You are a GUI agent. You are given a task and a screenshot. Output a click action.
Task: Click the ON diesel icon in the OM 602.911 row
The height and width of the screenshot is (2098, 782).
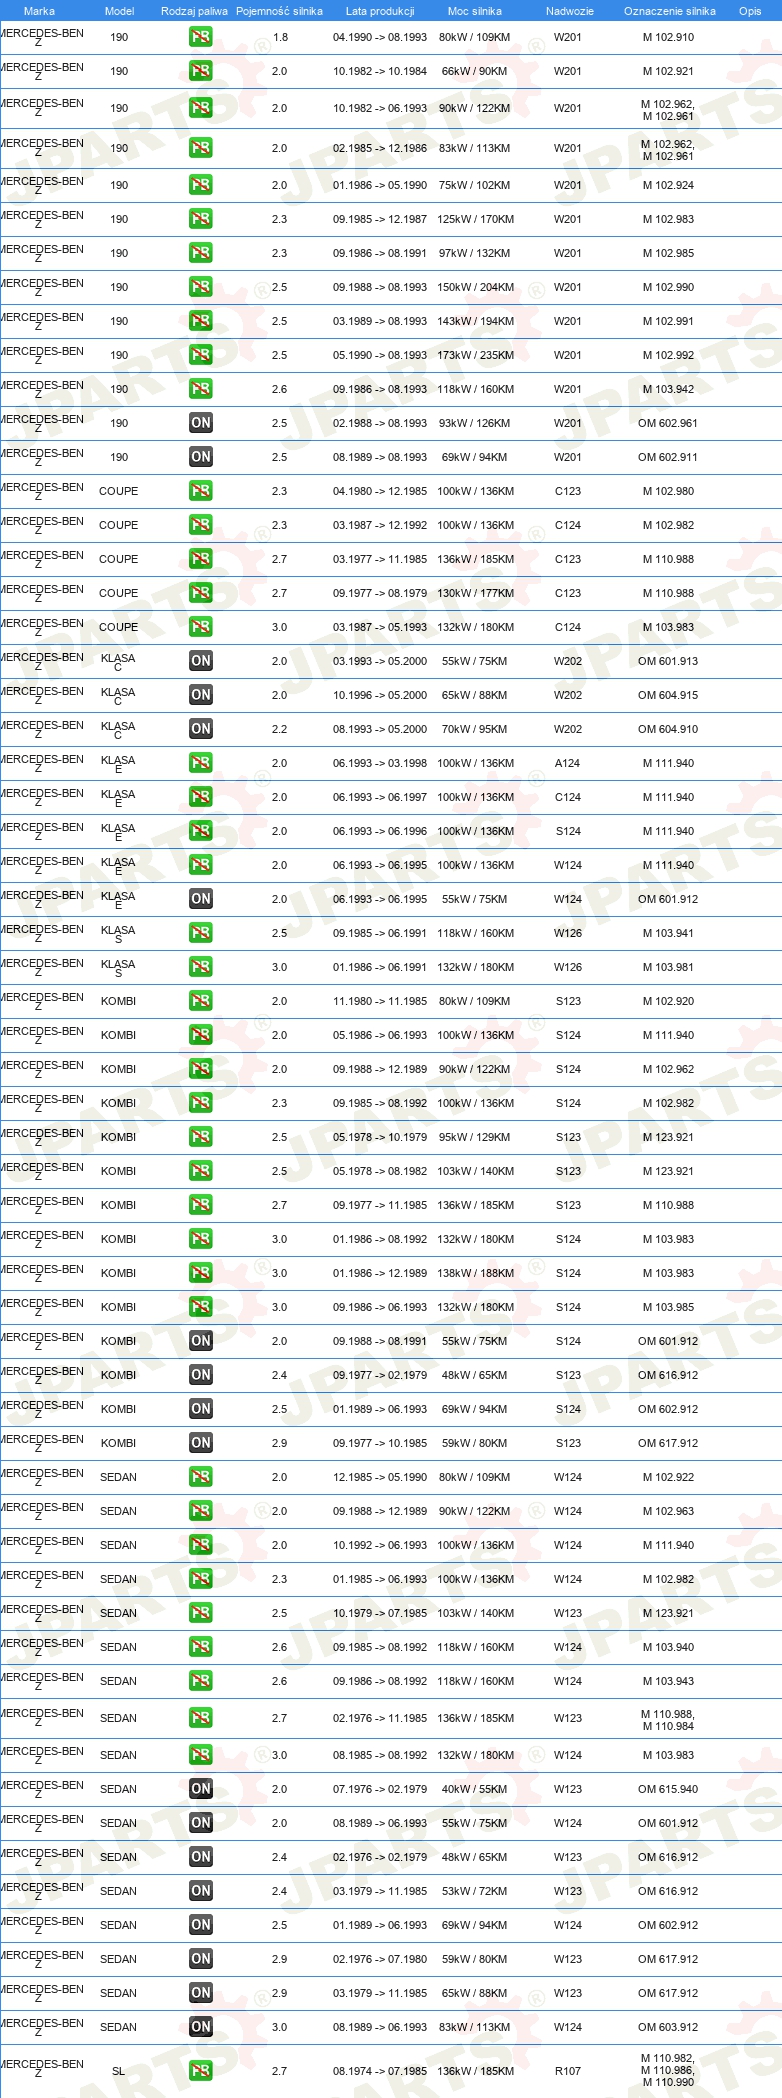201,457
